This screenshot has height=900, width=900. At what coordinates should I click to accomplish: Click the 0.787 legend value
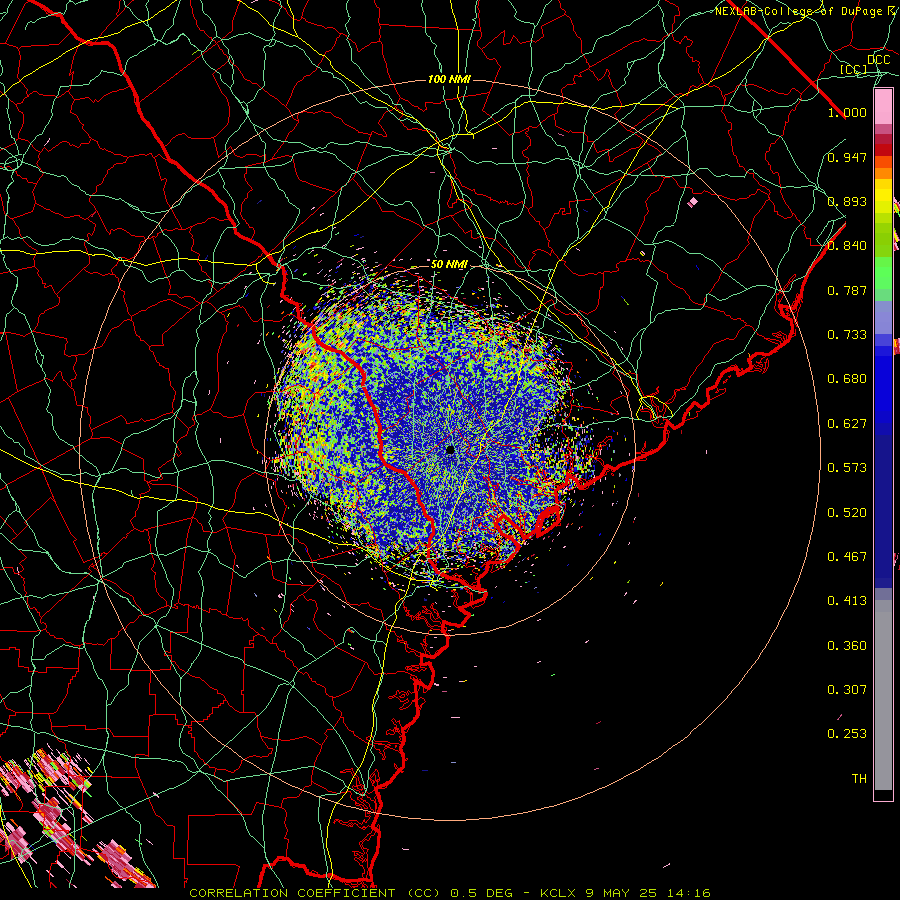(847, 290)
